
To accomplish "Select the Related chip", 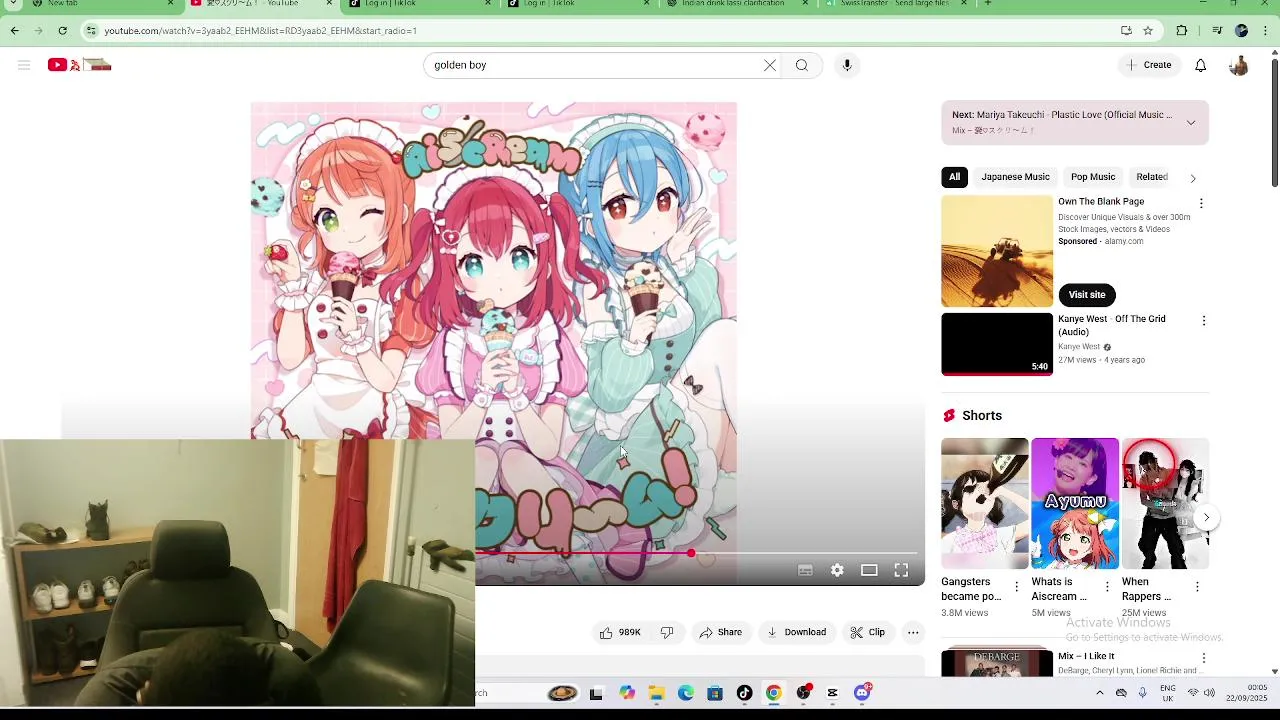I will click(x=1152, y=177).
